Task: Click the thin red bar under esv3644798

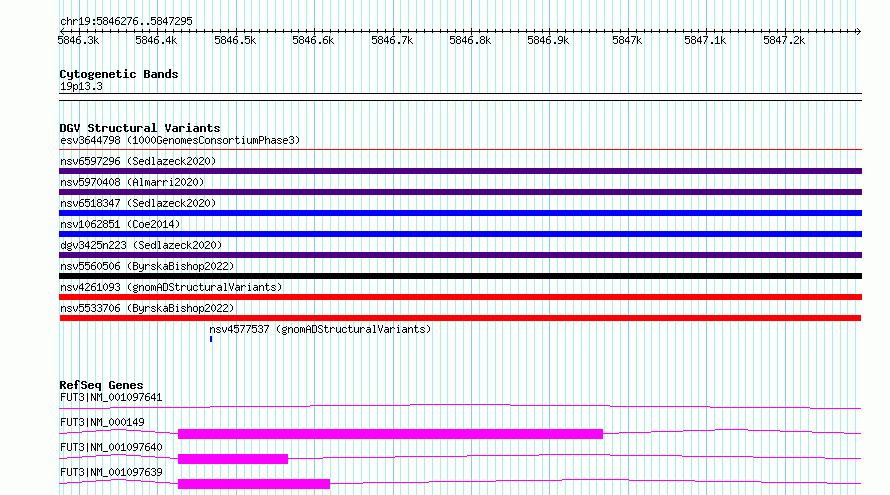Action: coord(460,150)
